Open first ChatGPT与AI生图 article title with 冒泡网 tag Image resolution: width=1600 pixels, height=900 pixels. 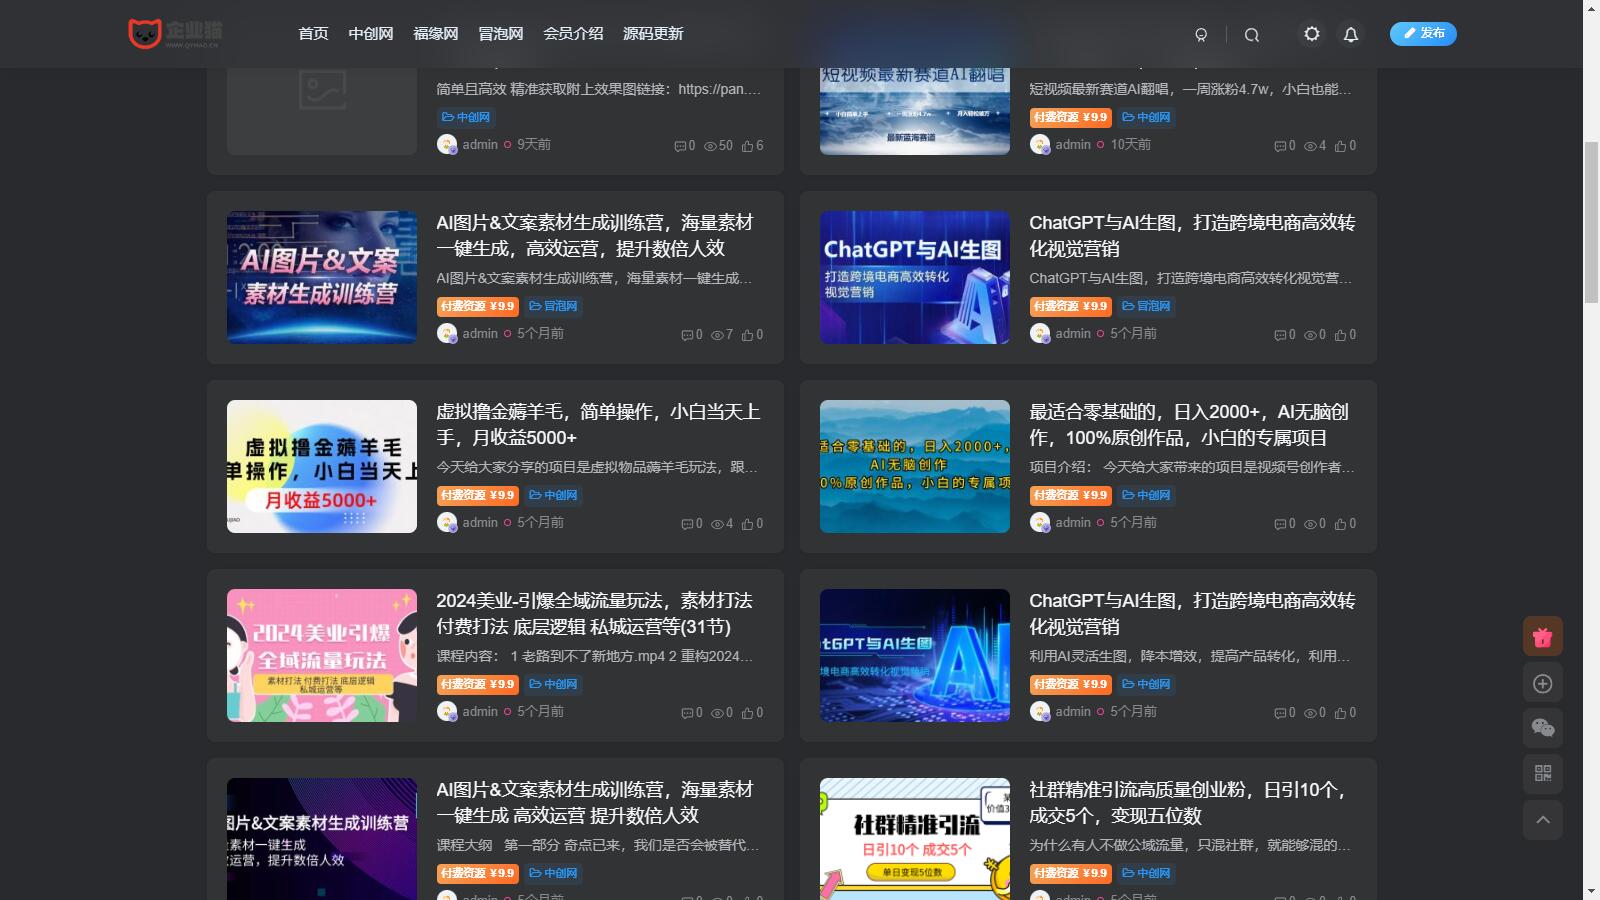(x=1192, y=236)
